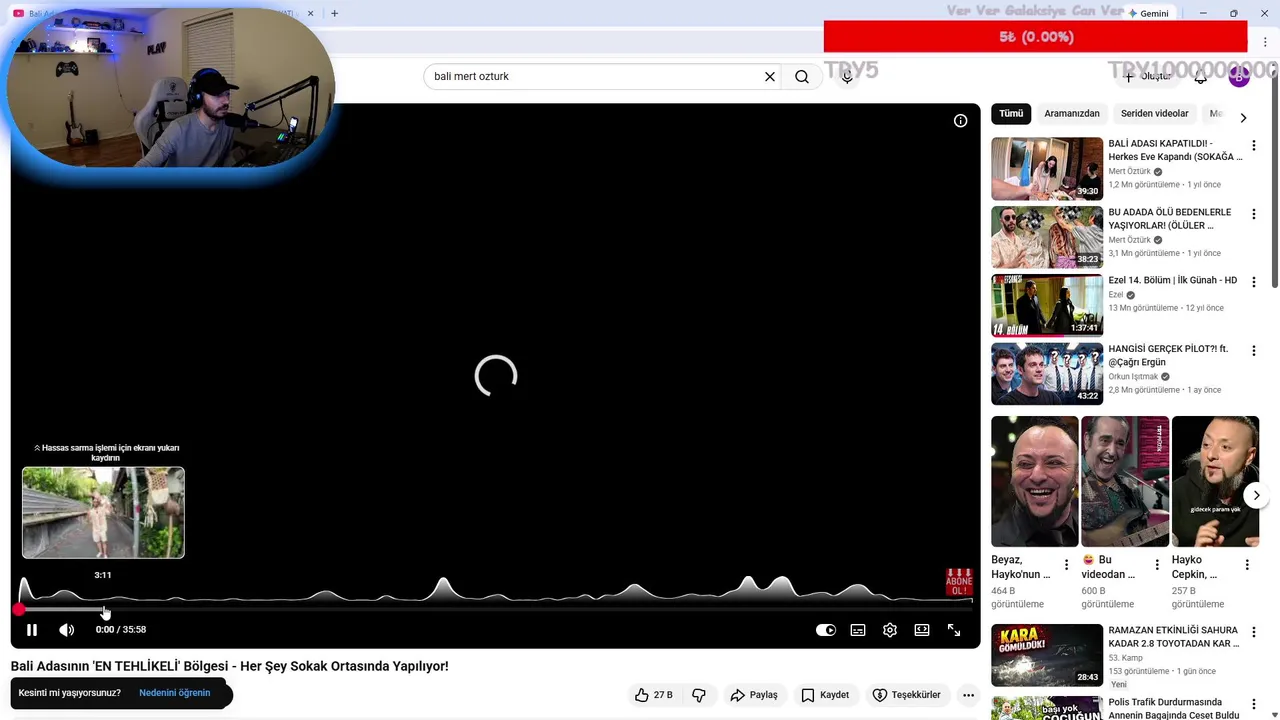This screenshot has height=720, width=1280.
Task: Open the Orkun Işıtmak channel name
Action: pos(1133,377)
